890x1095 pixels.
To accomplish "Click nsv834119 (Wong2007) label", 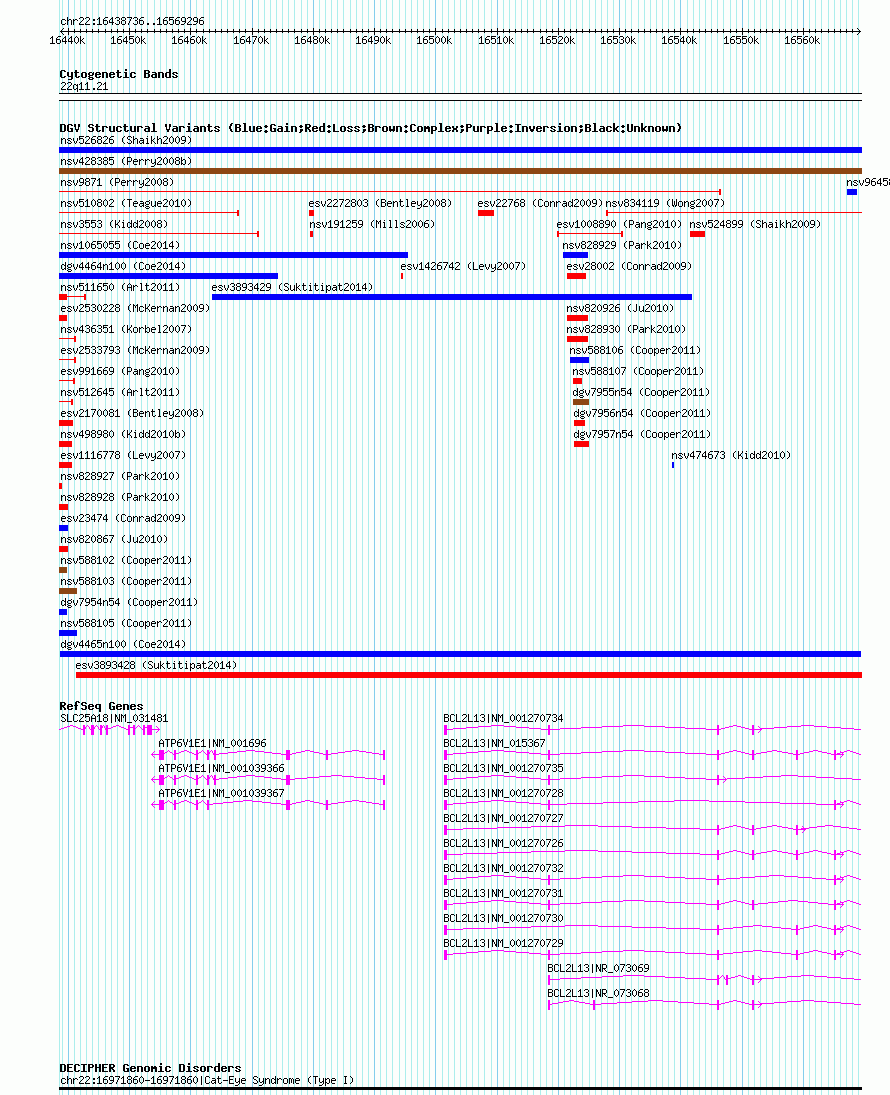I will click(x=665, y=203).
